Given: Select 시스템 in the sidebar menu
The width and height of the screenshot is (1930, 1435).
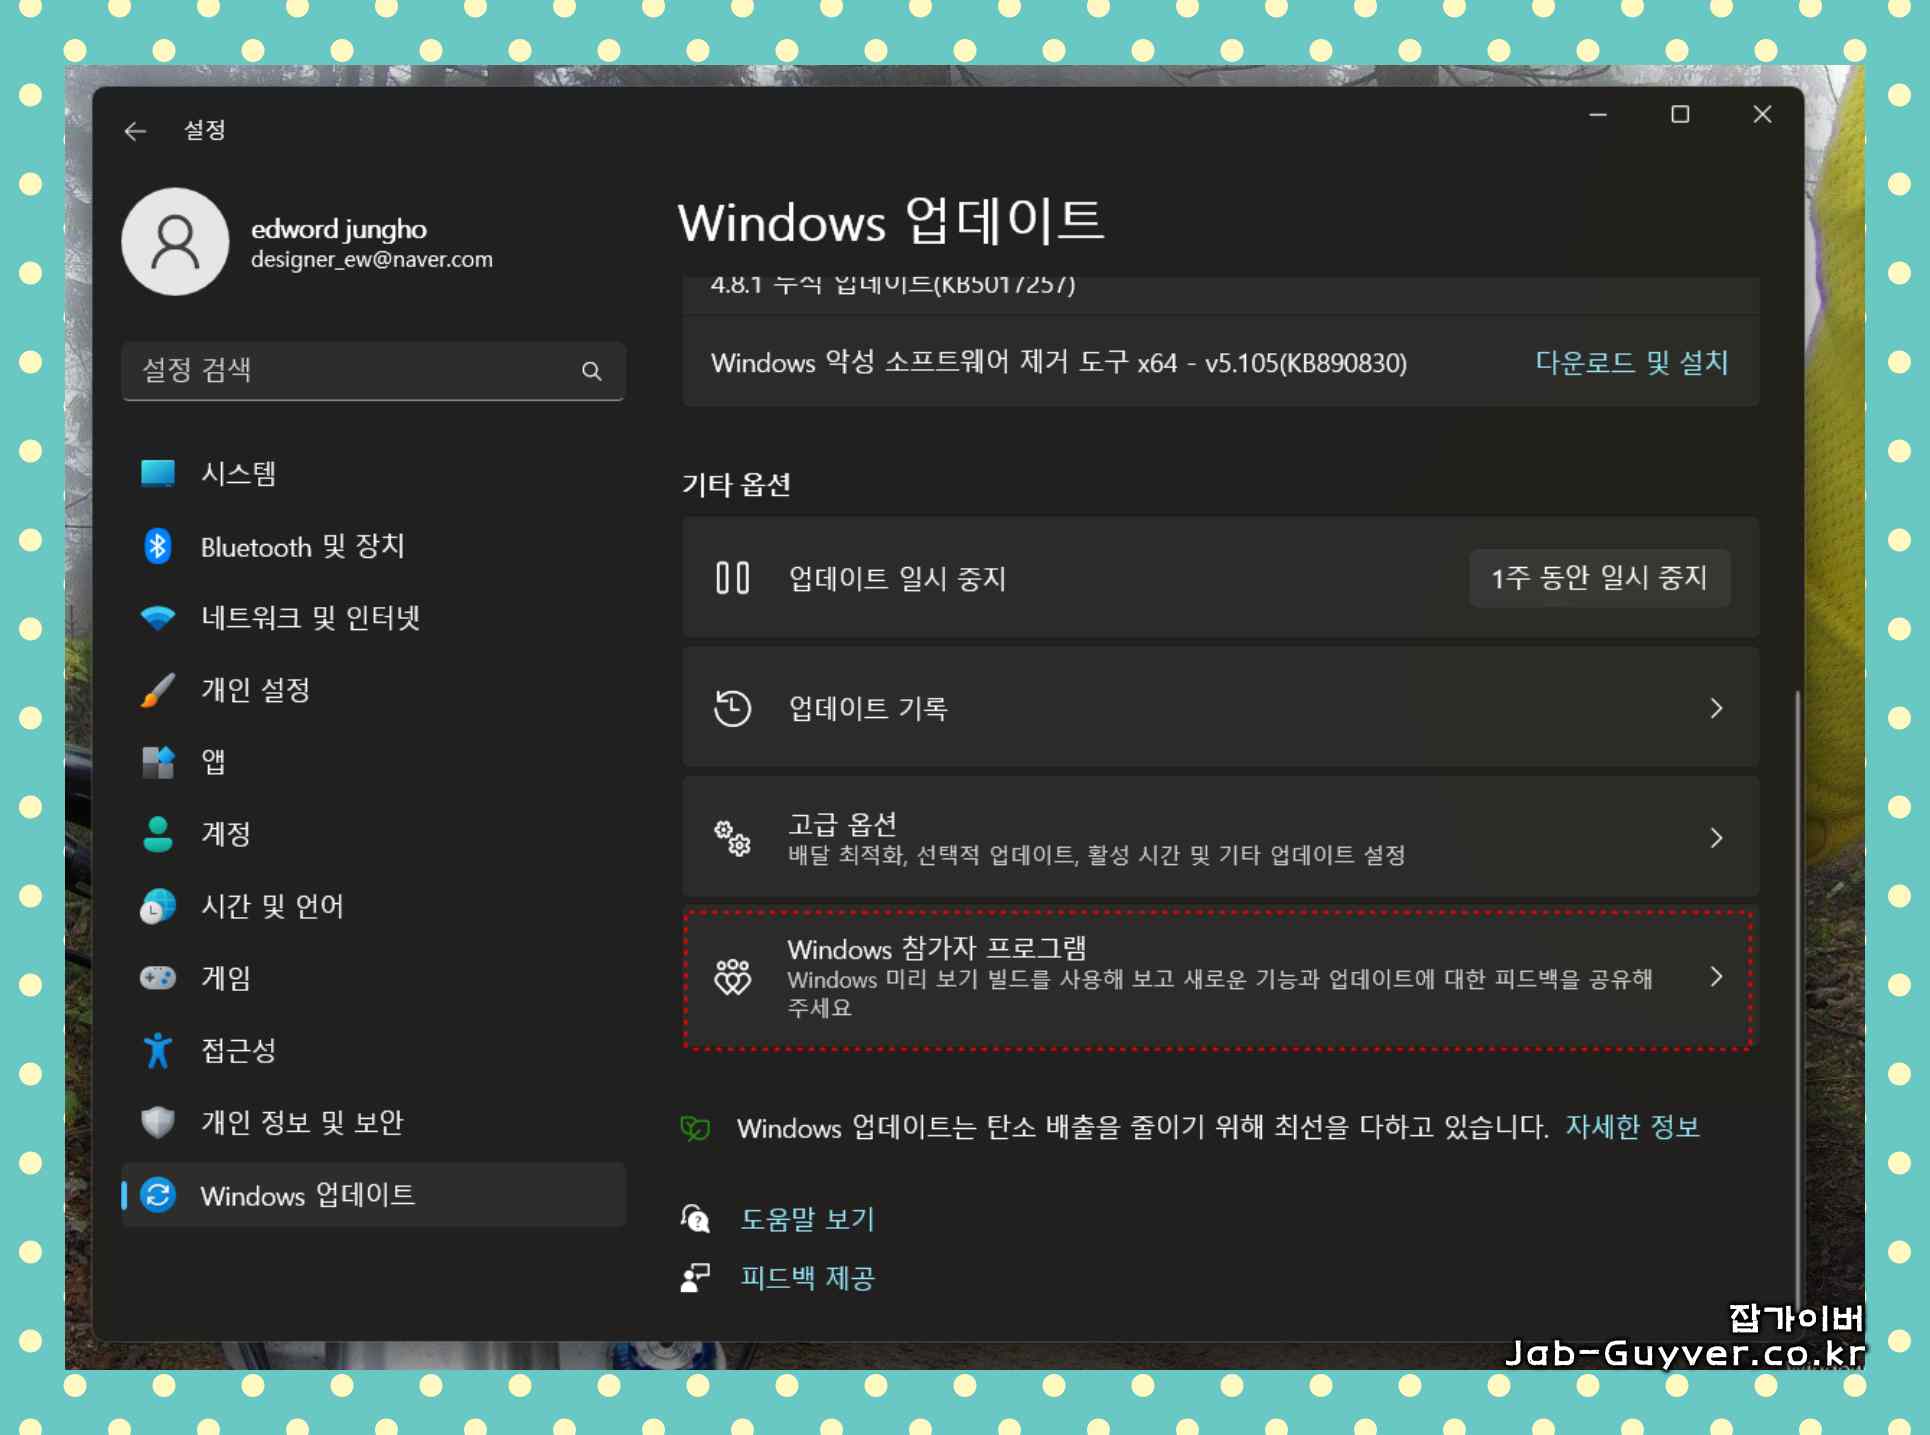Looking at the screenshot, I should click(238, 474).
